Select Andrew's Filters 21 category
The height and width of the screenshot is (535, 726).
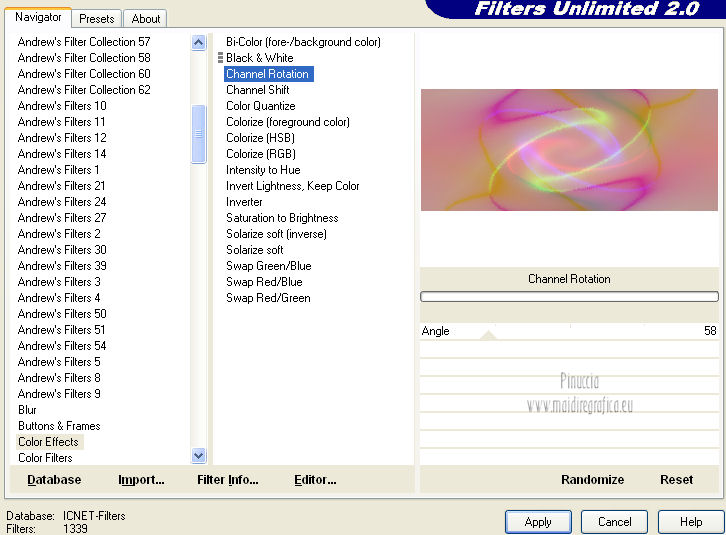coord(61,186)
